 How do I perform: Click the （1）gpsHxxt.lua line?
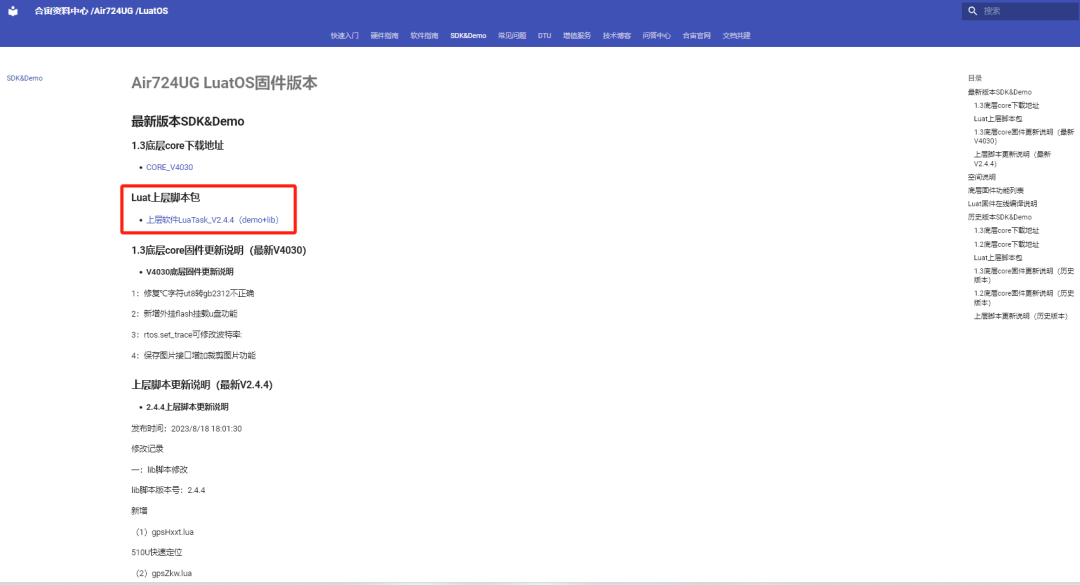click(x=164, y=532)
